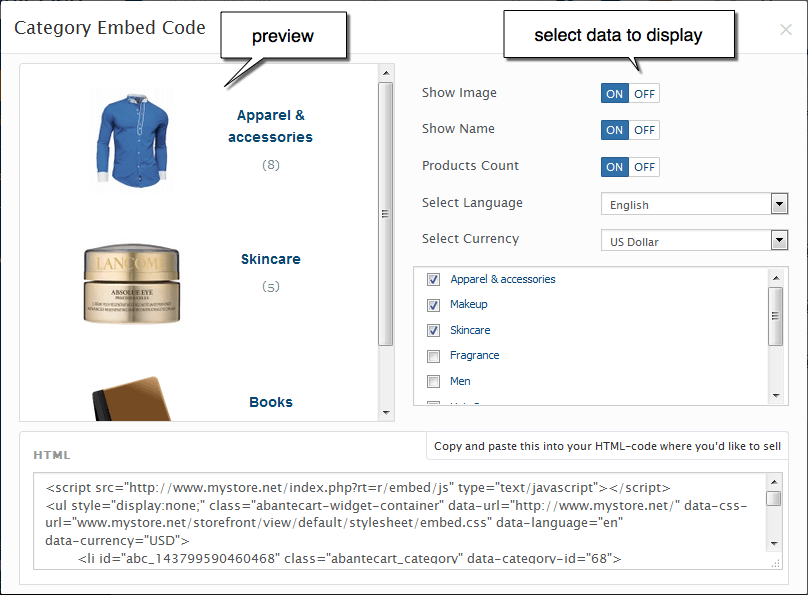Image resolution: width=808 pixels, height=595 pixels.
Task: Uncheck the Makeup category checkbox
Action: tap(433, 305)
